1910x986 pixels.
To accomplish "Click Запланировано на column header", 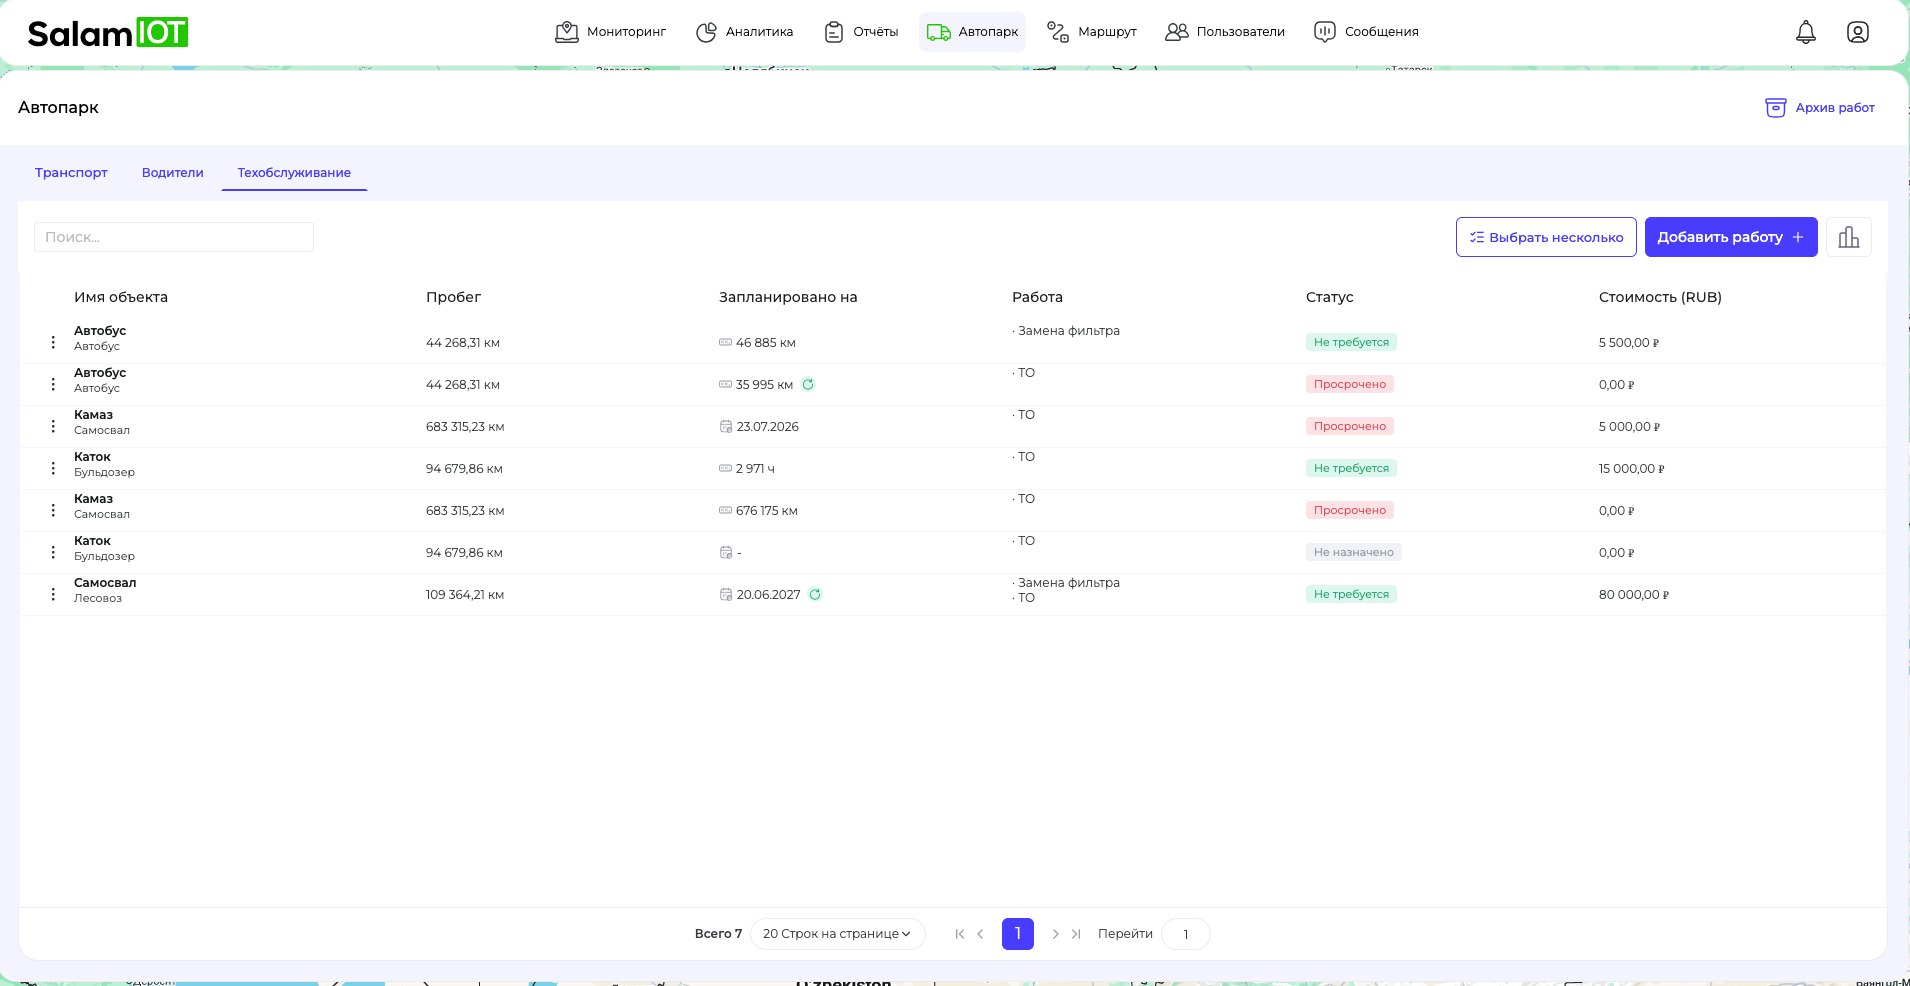I will coord(788,297).
